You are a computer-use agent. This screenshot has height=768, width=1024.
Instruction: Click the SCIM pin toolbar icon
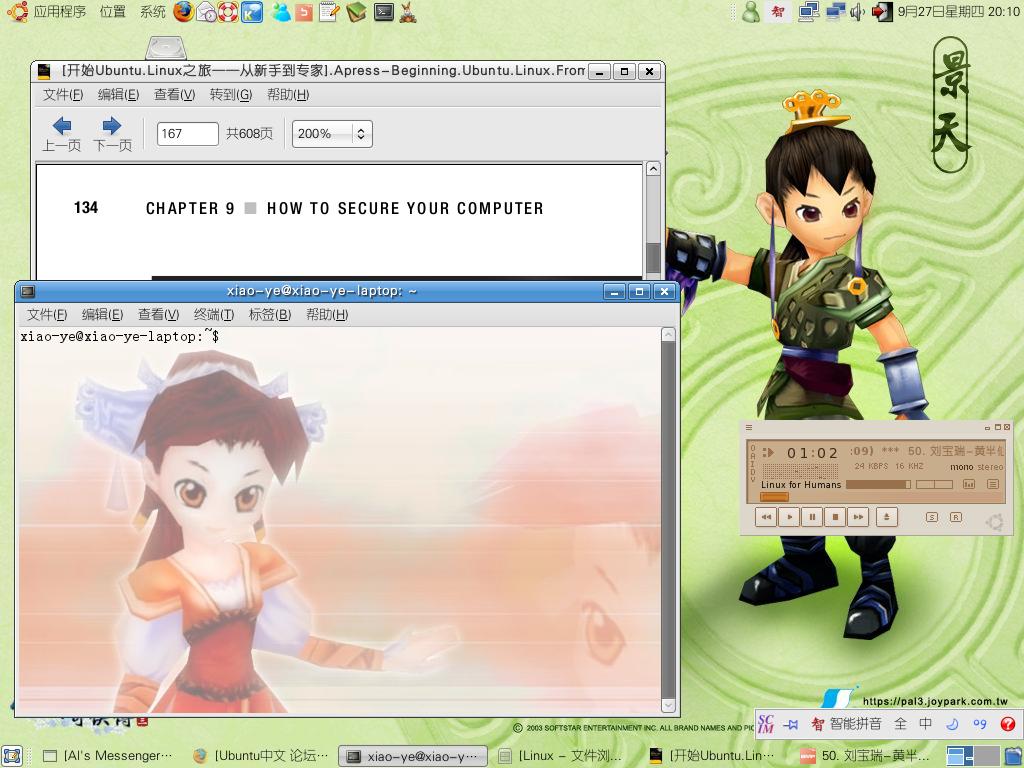(791, 724)
